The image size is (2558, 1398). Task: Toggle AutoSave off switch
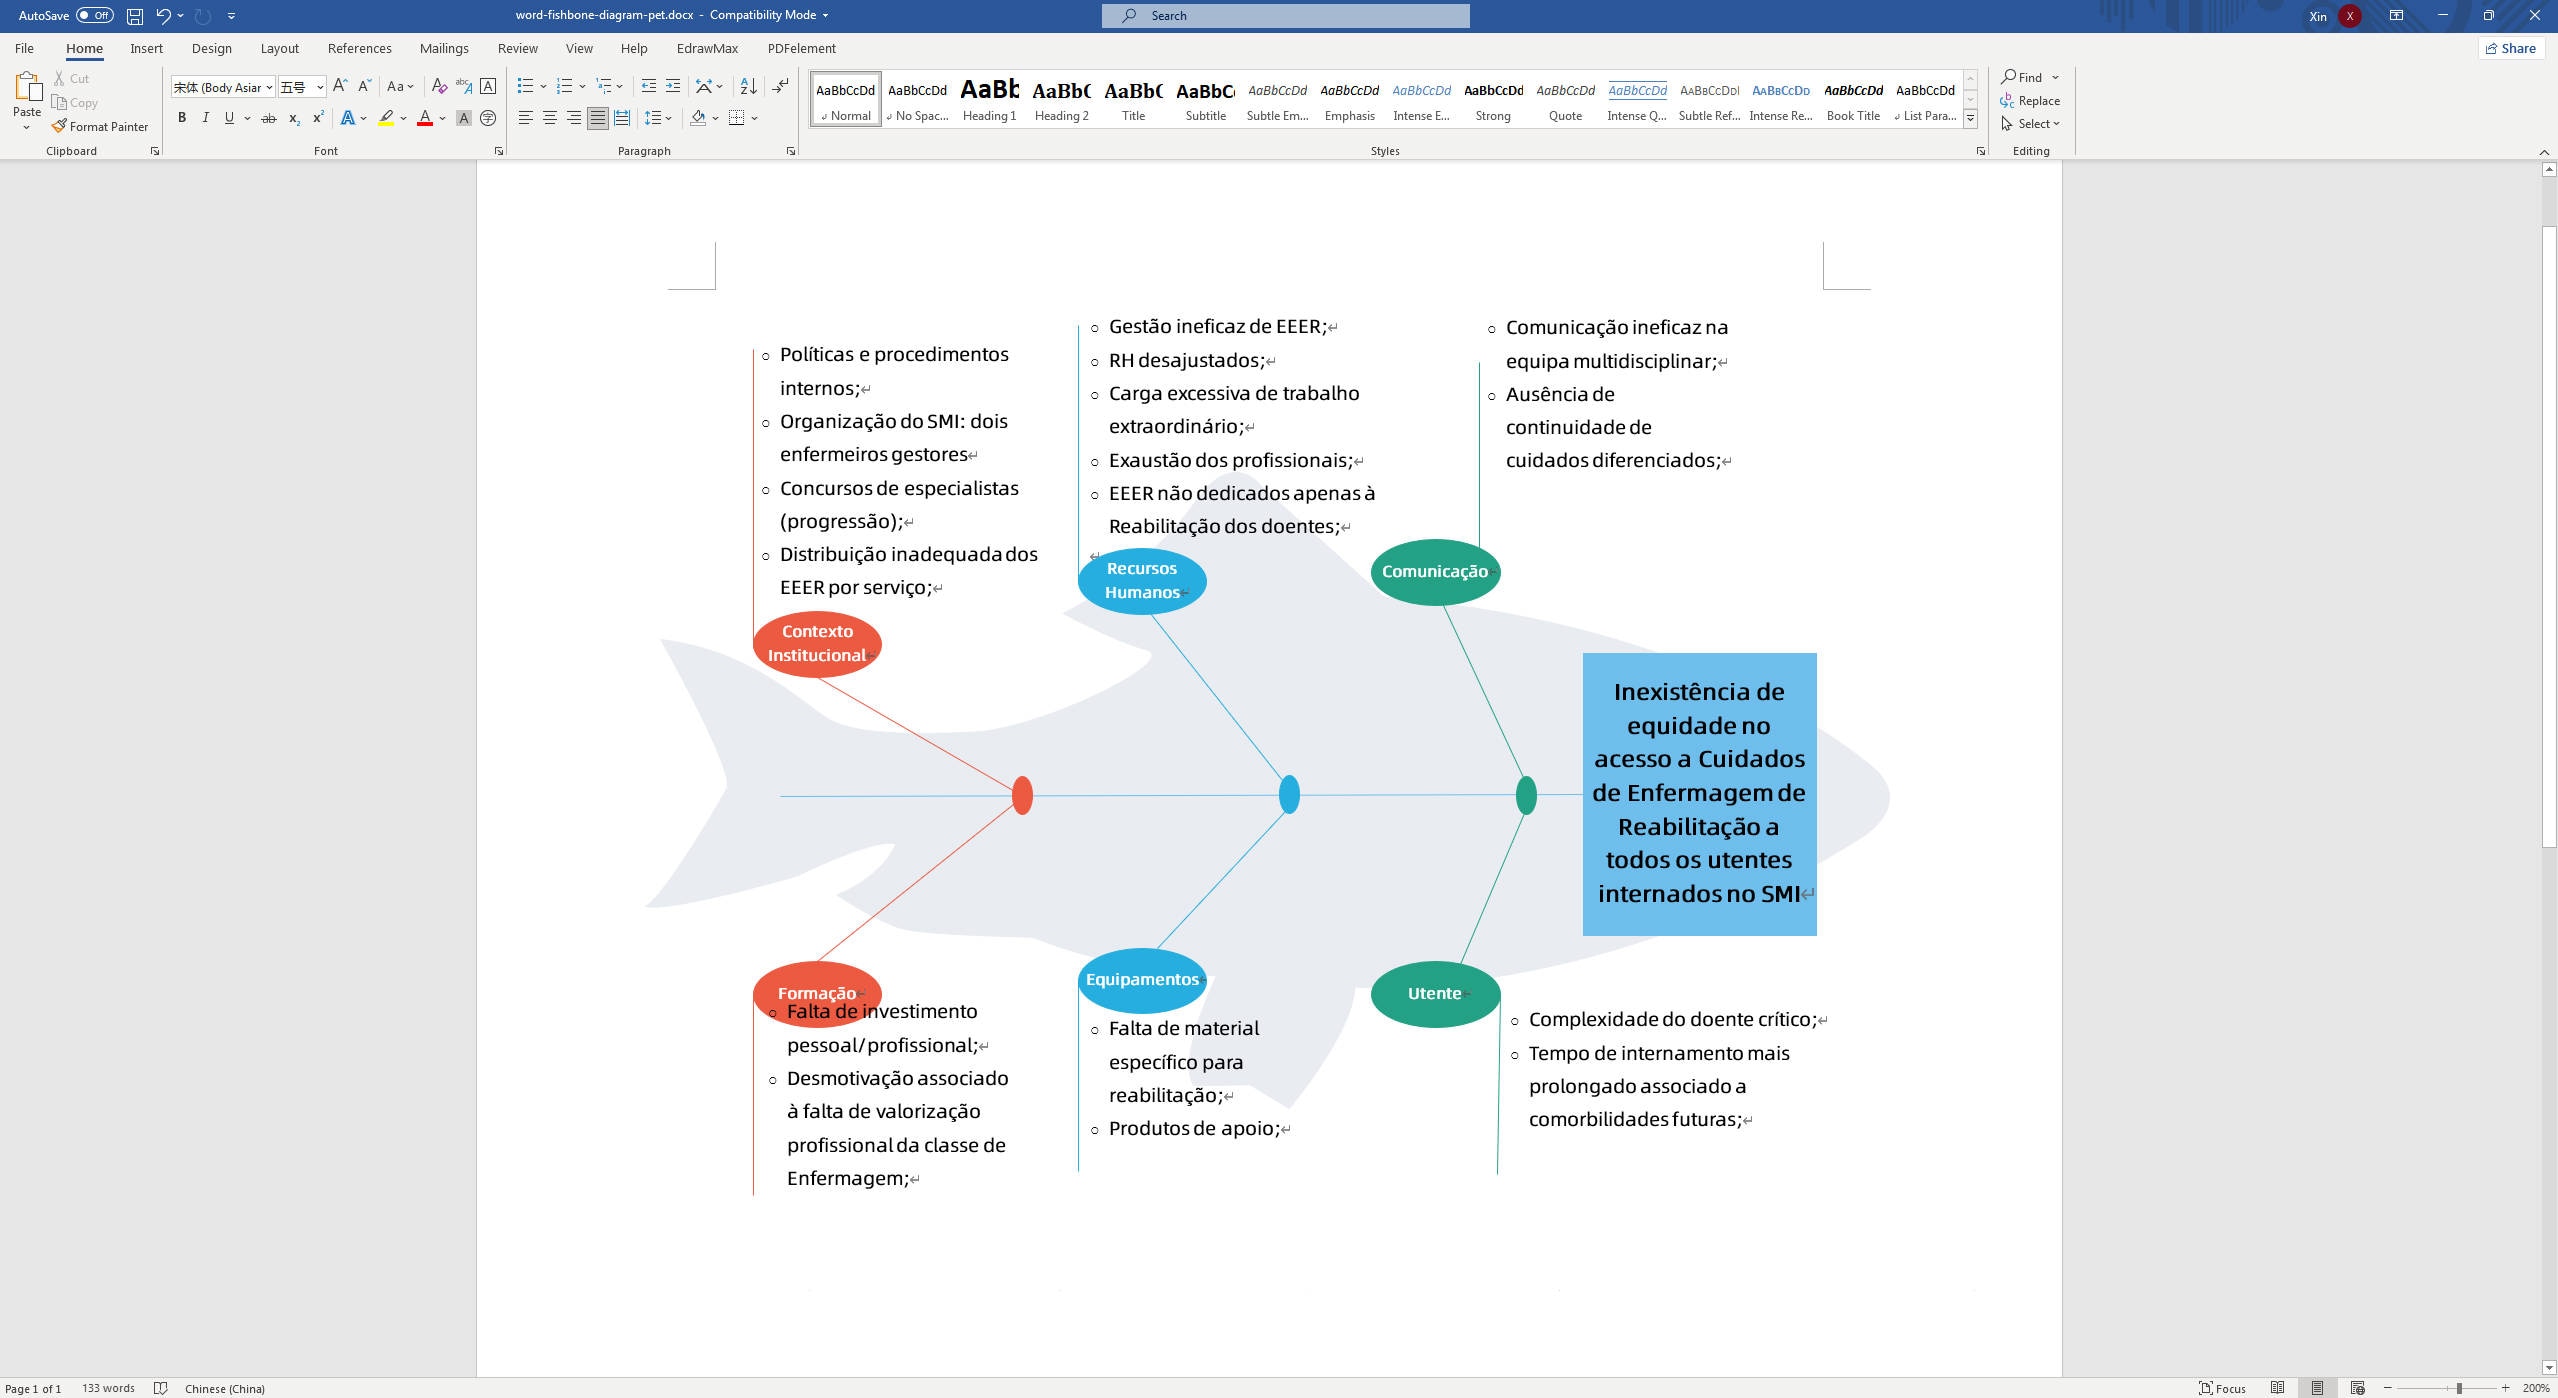click(x=95, y=15)
